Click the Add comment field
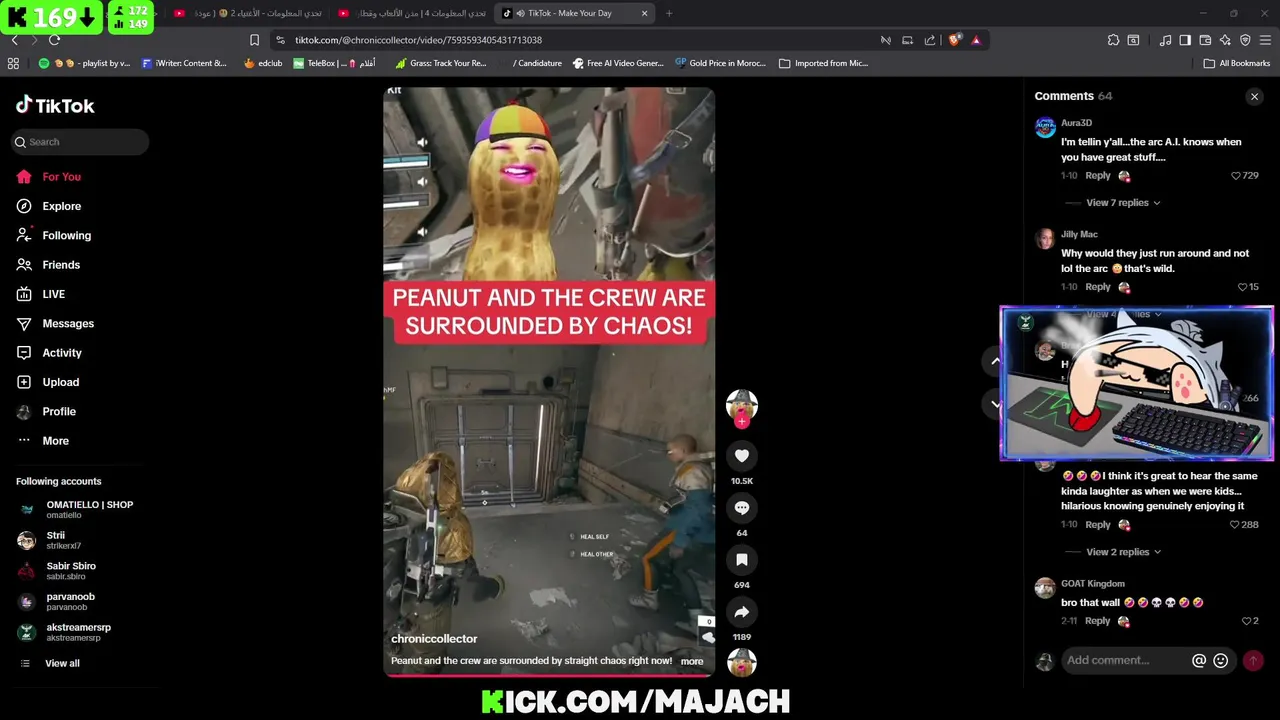The height and width of the screenshot is (720, 1280). coord(1126,660)
